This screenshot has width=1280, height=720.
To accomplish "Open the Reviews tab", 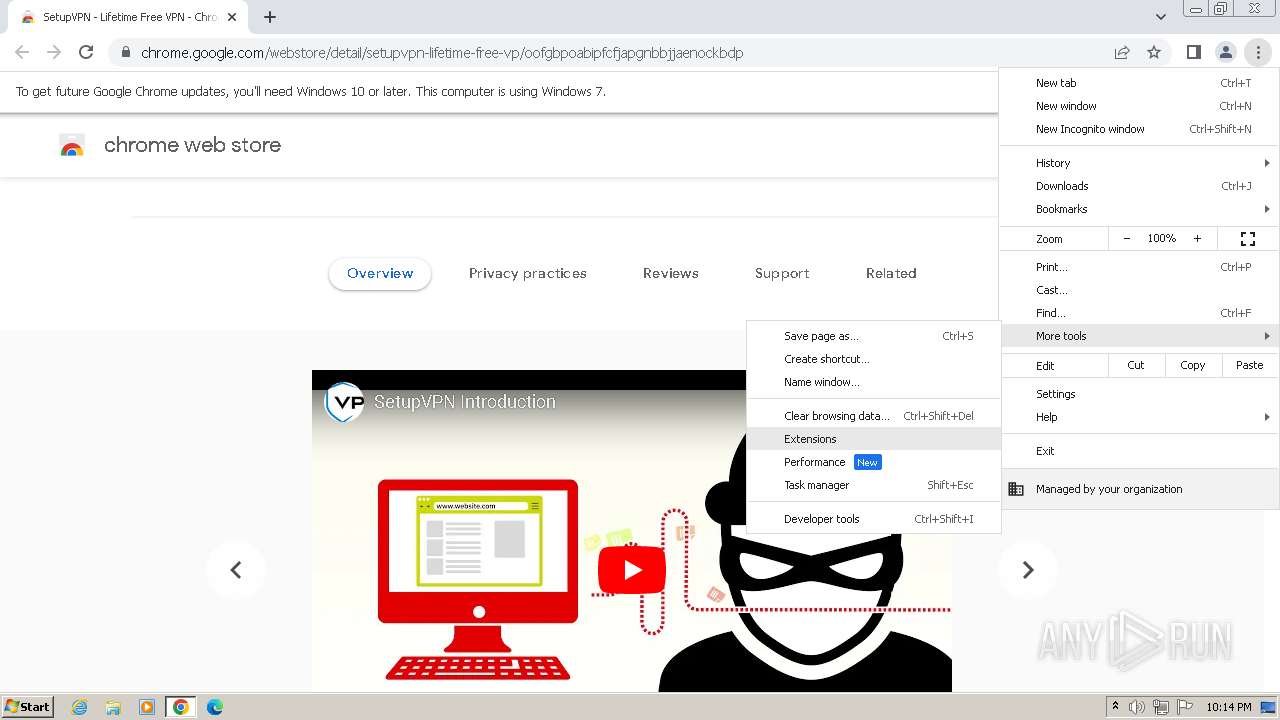I will [671, 273].
